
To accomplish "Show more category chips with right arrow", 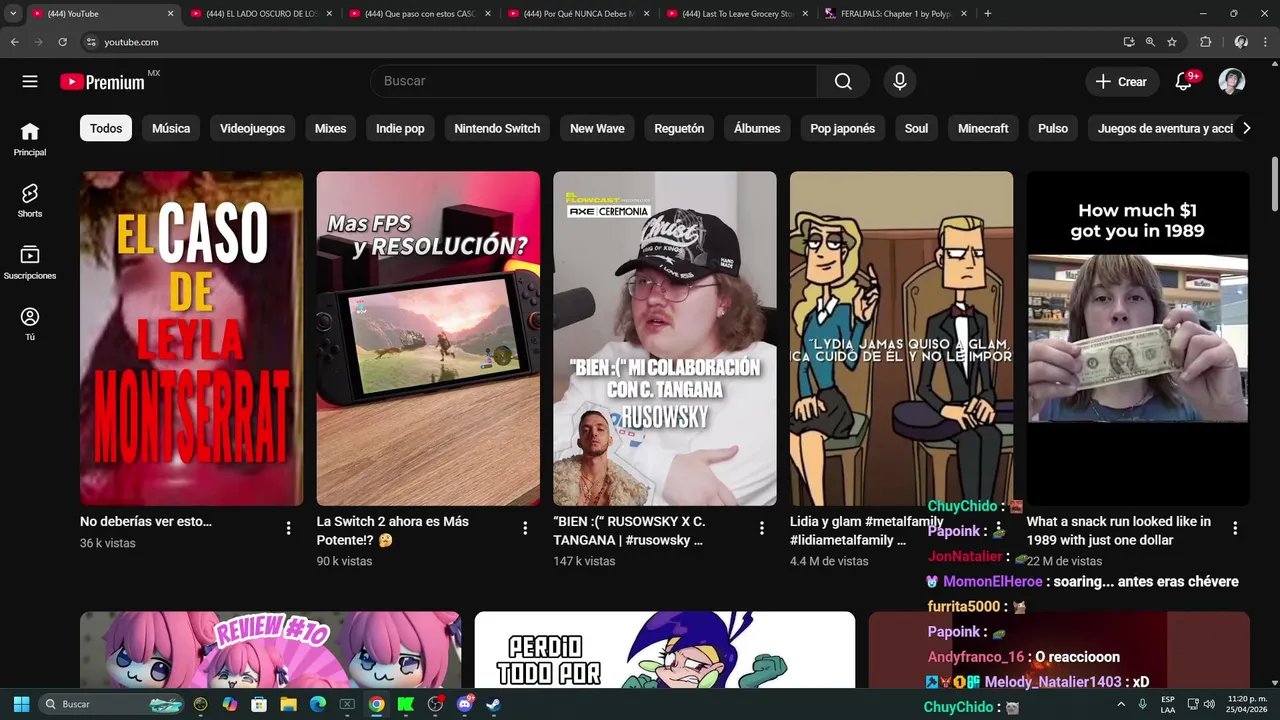I will (1246, 128).
